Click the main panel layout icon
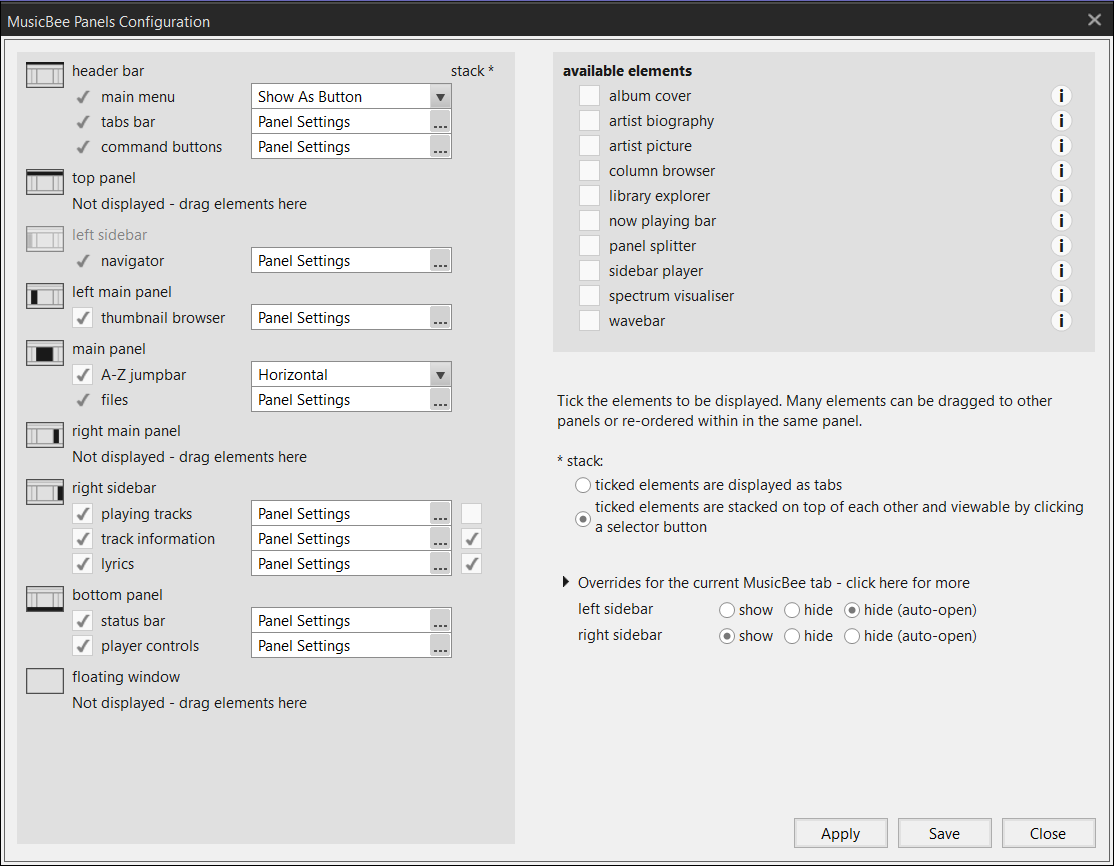 pyautogui.click(x=45, y=353)
